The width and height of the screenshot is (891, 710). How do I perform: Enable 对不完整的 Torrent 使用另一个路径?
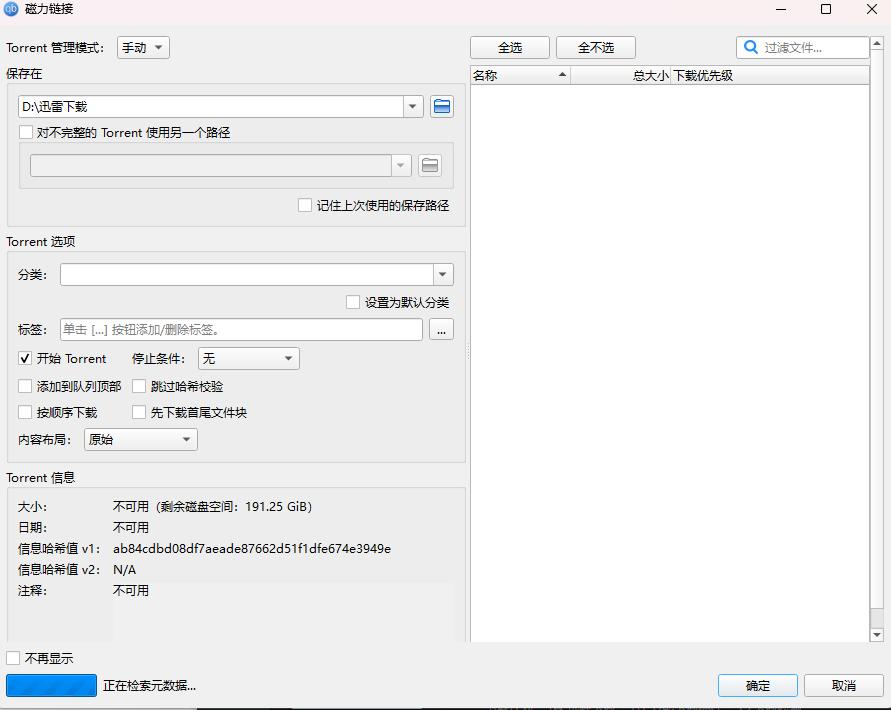pyautogui.click(x=25, y=132)
